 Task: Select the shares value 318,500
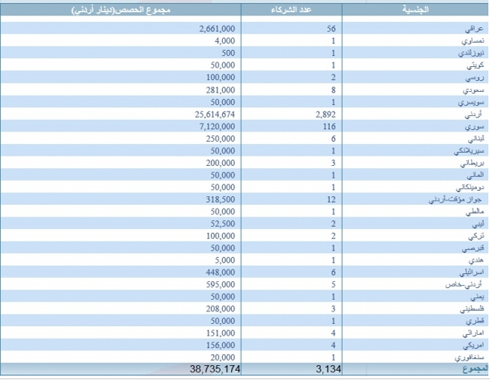[221, 199]
